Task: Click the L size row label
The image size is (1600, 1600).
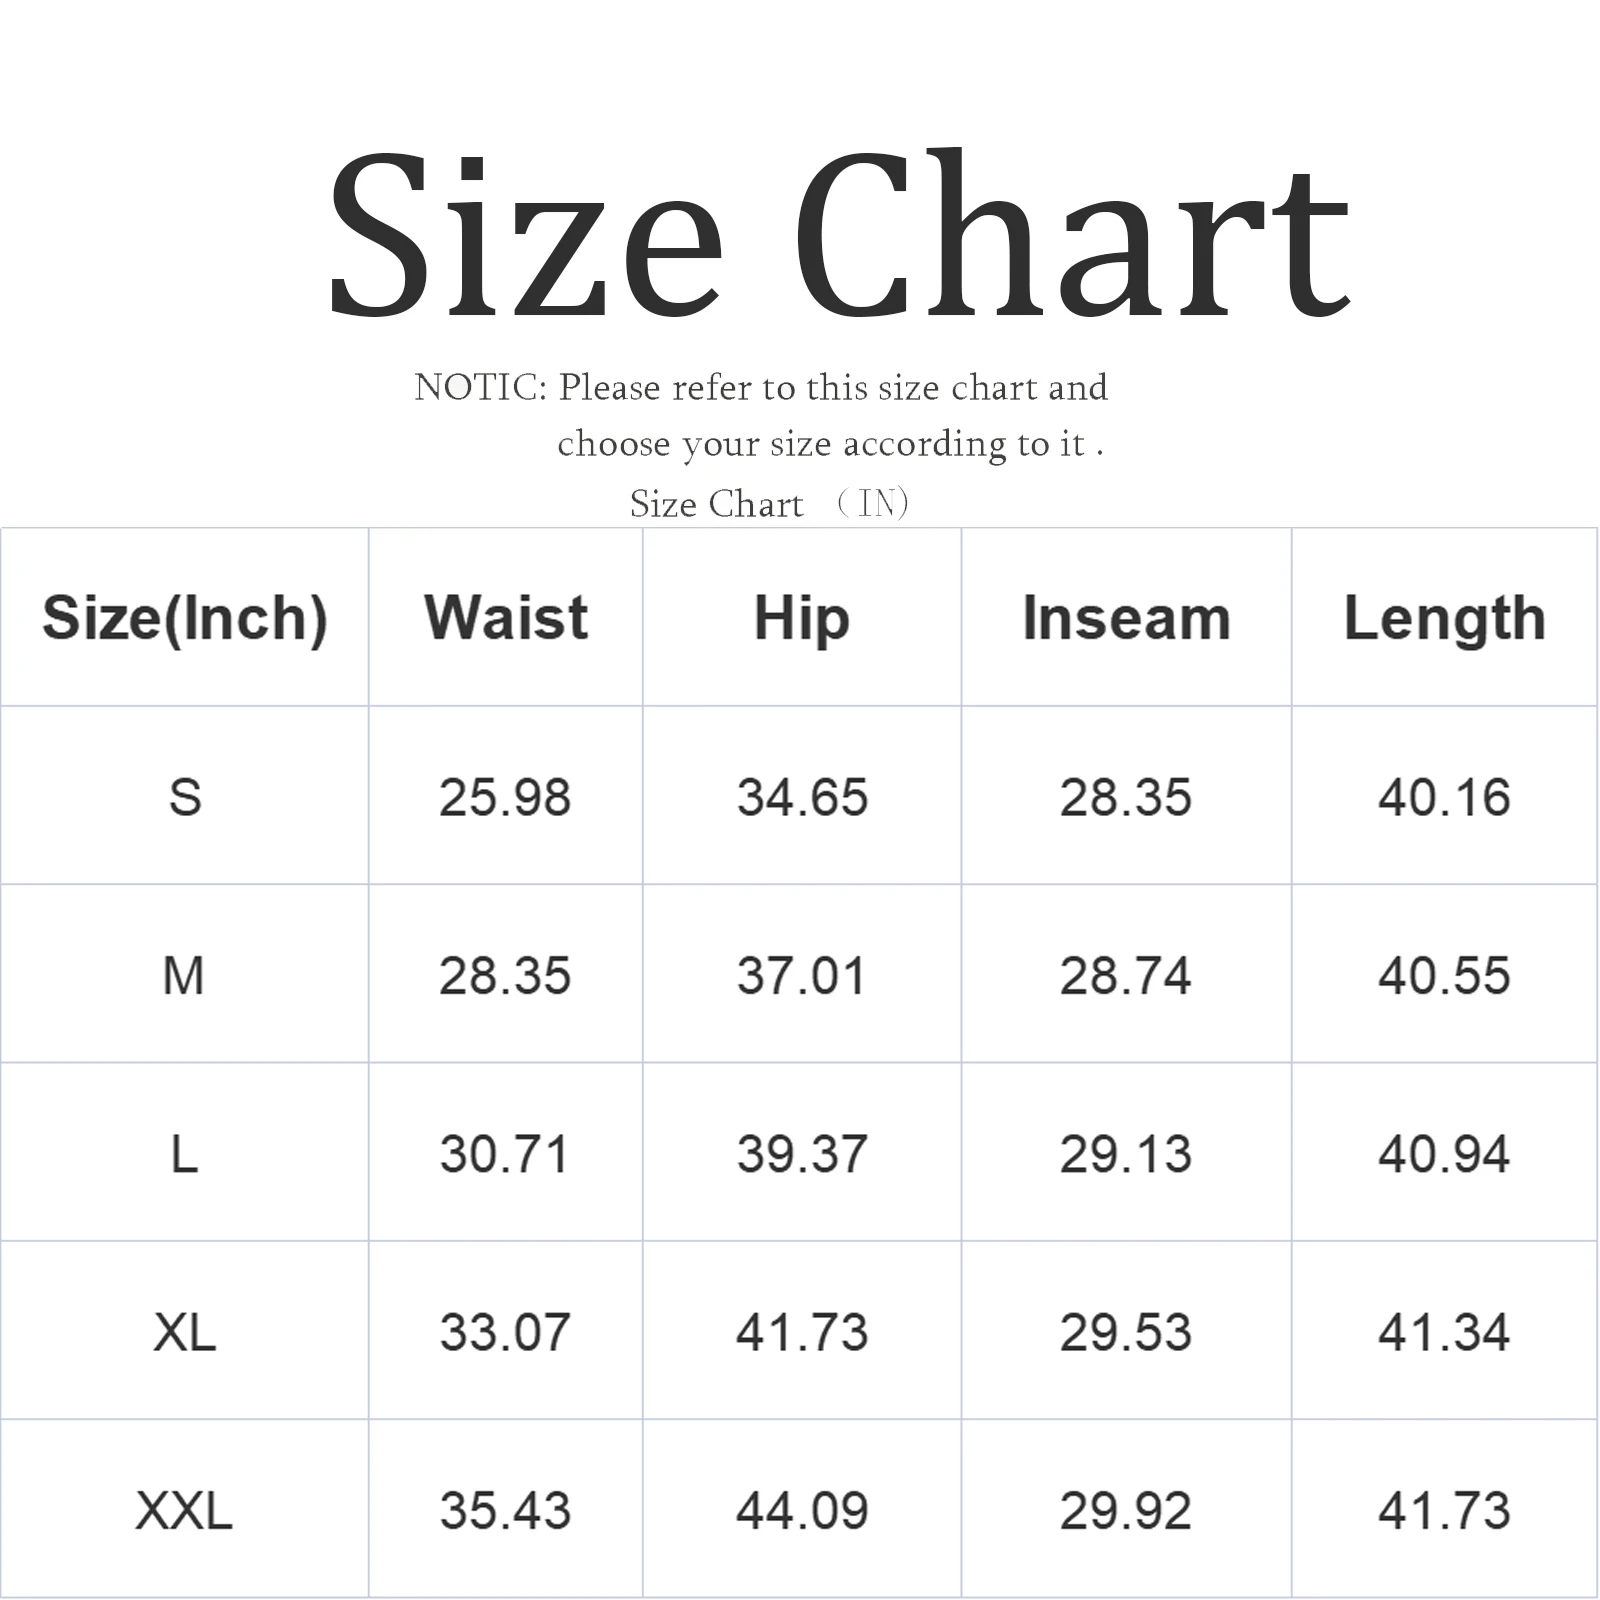Action: coord(184,1155)
